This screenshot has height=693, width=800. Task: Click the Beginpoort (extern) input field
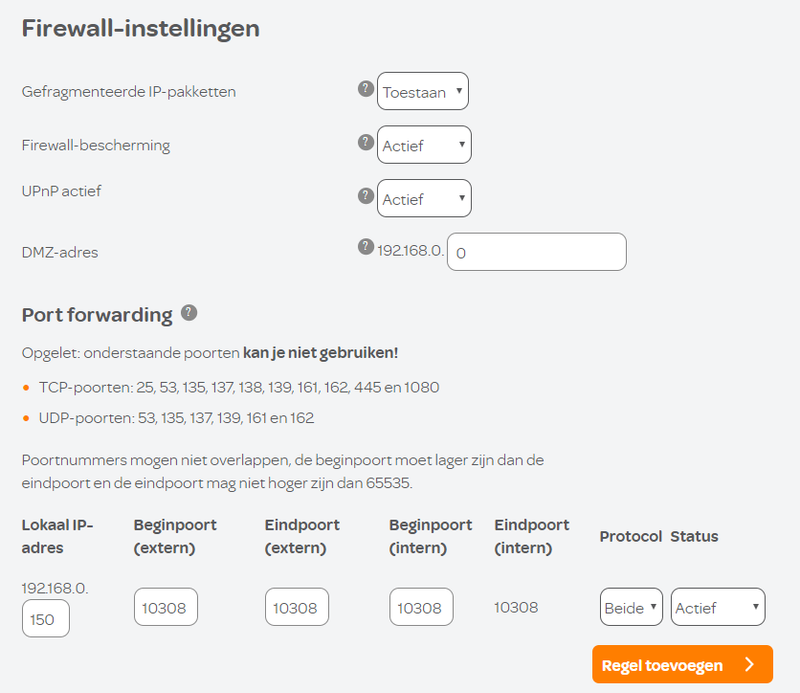tap(166, 607)
